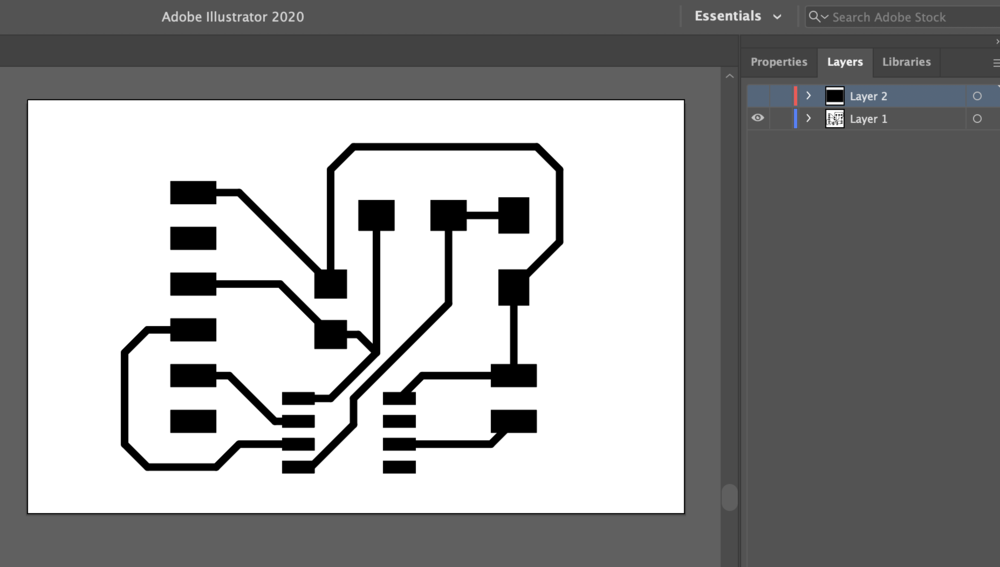Toggle the lock column for Layer 1
Viewport: 1000px width, 567px height.
780,119
